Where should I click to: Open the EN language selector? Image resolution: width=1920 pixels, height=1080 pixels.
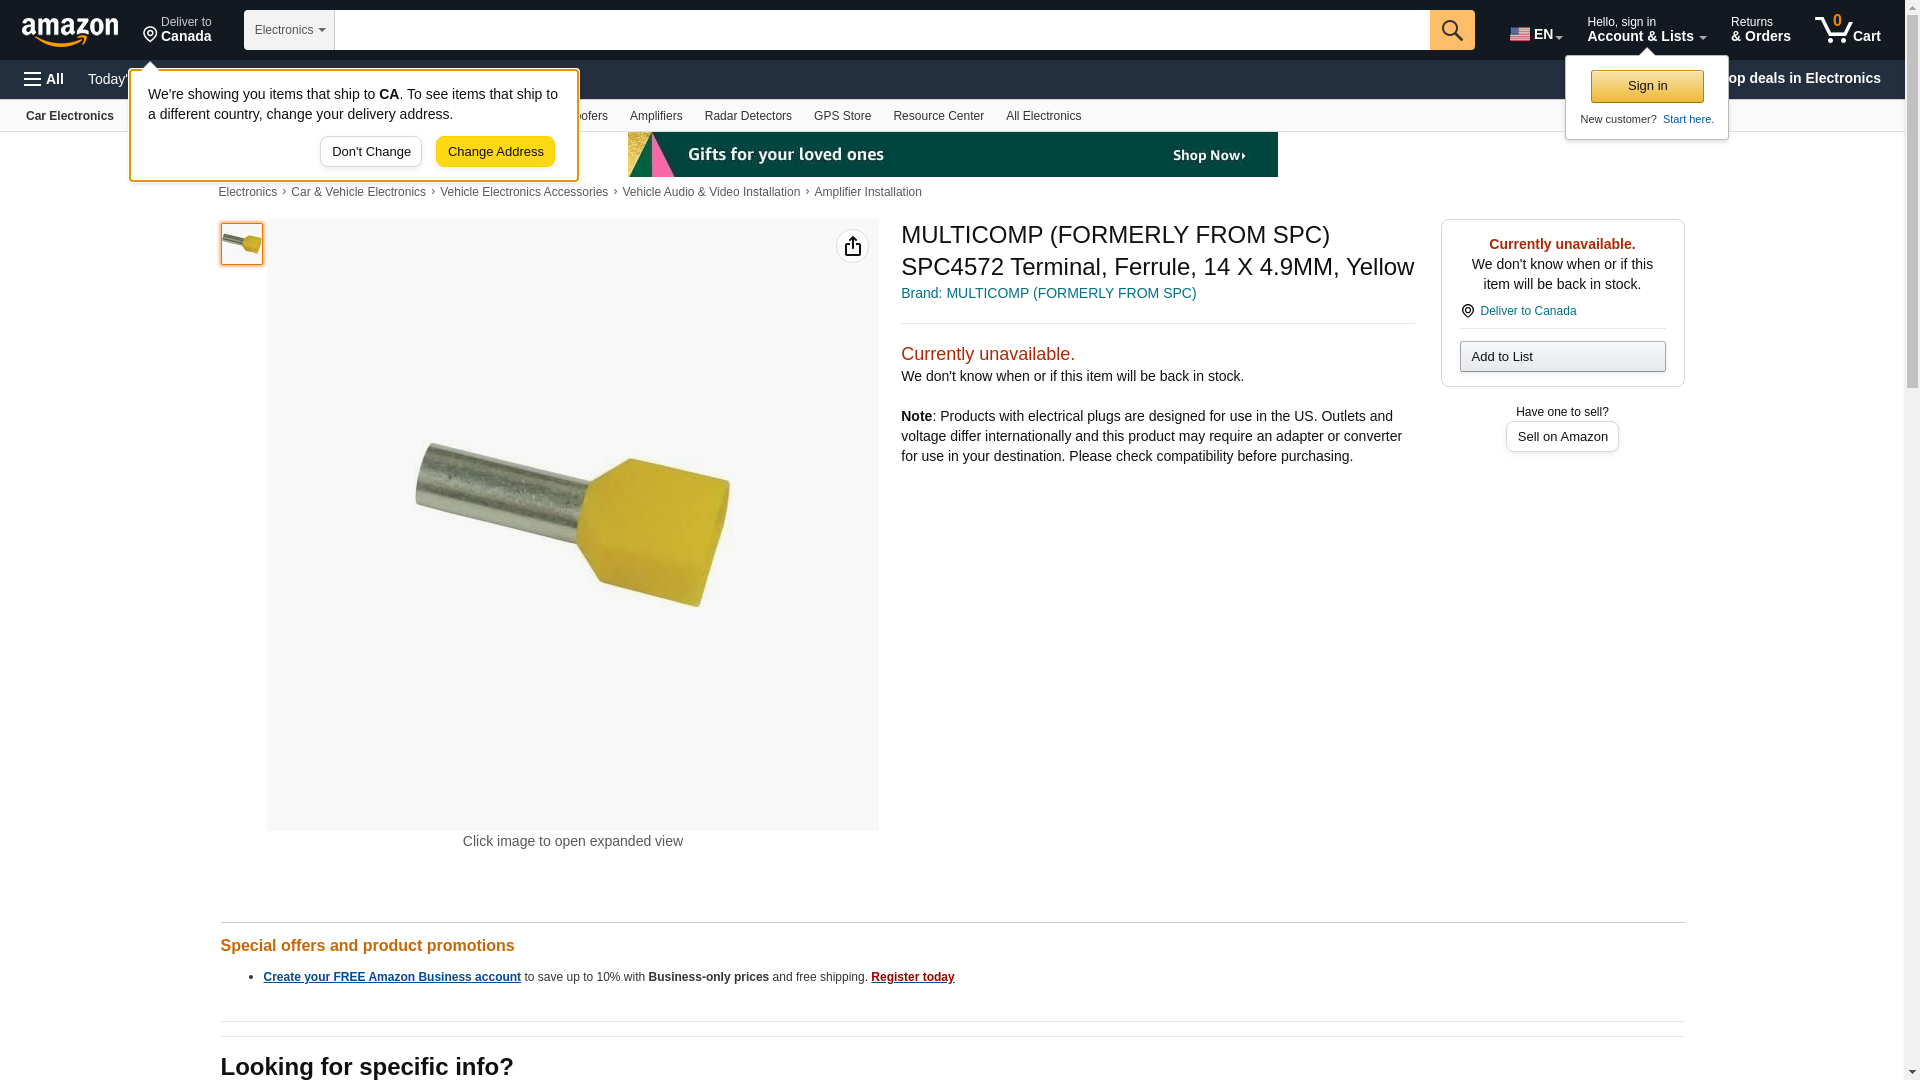pyautogui.click(x=1536, y=34)
